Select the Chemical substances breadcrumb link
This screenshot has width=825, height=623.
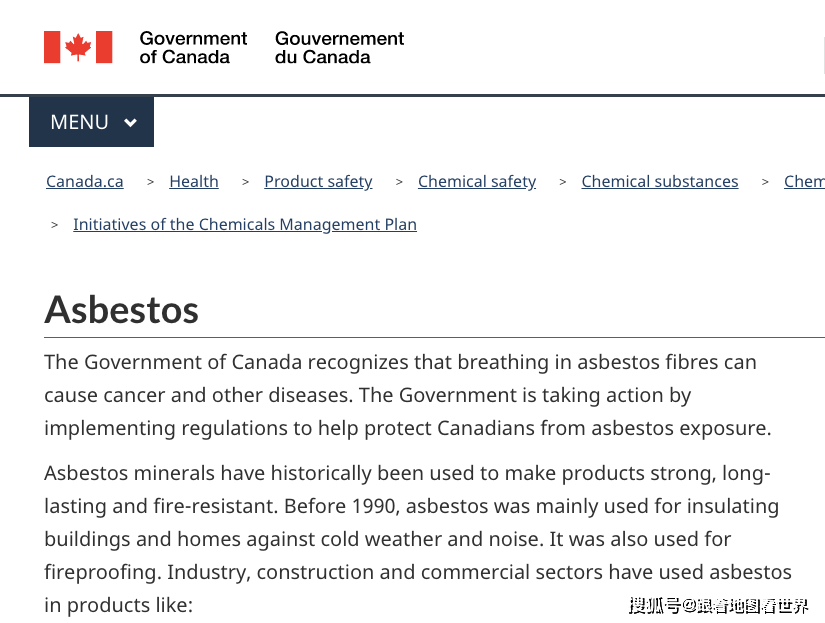click(x=660, y=181)
